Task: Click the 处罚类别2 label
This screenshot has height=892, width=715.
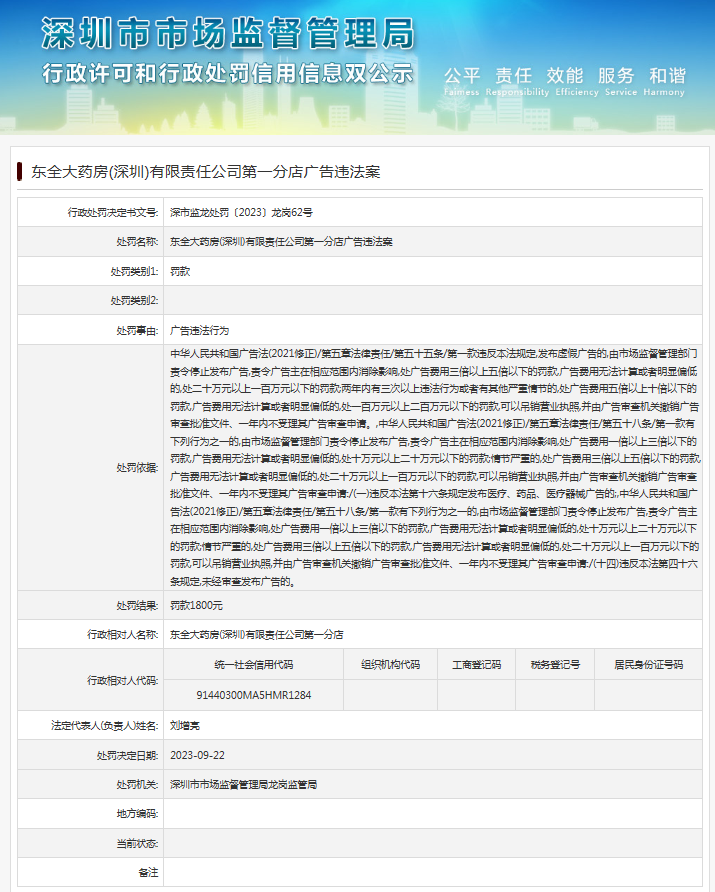Action: pyautogui.click(x=134, y=300)
